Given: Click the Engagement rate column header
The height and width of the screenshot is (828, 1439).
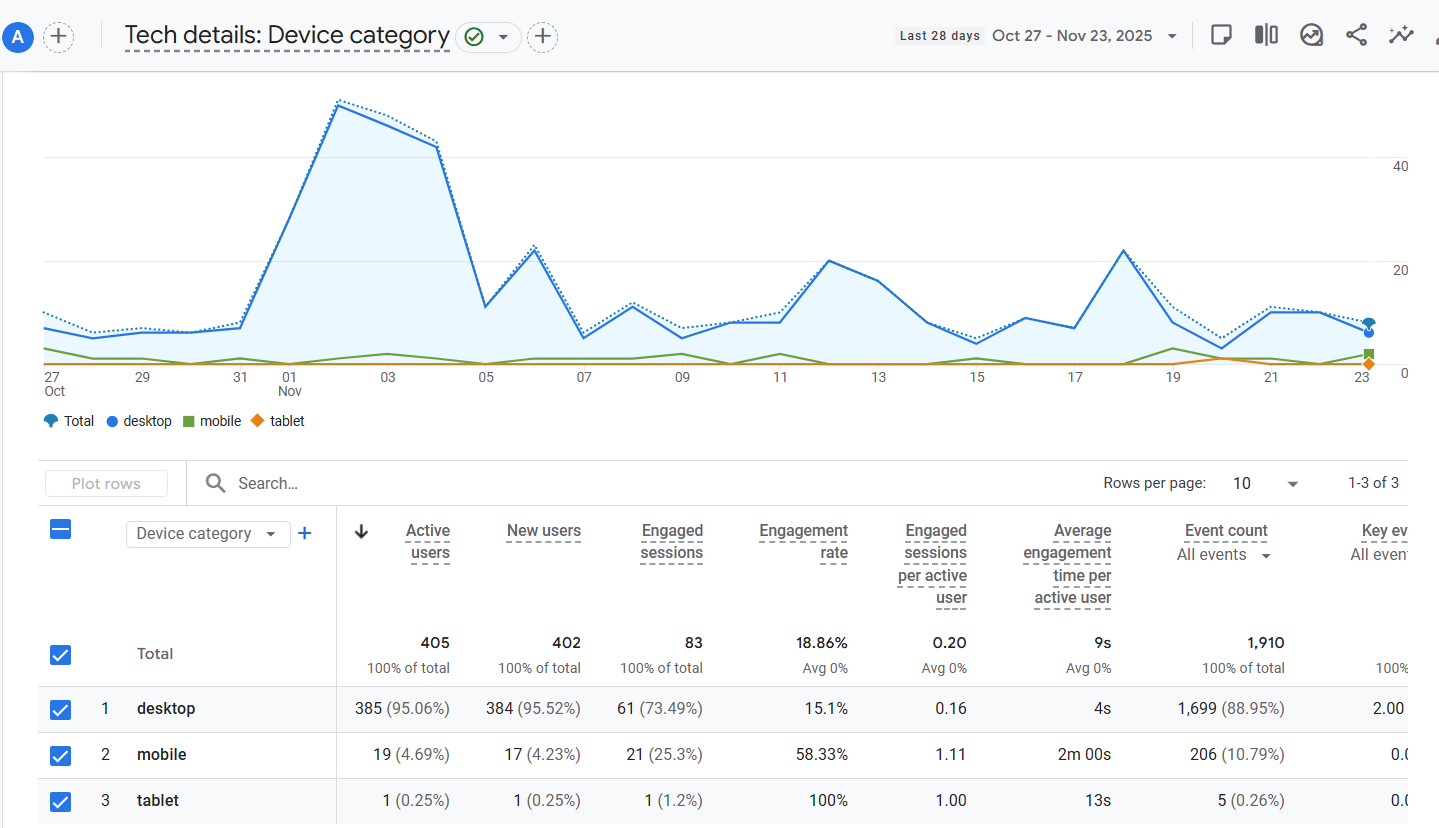Looking at the screenshot, I should pyautogui.click(x=803, y=542).
